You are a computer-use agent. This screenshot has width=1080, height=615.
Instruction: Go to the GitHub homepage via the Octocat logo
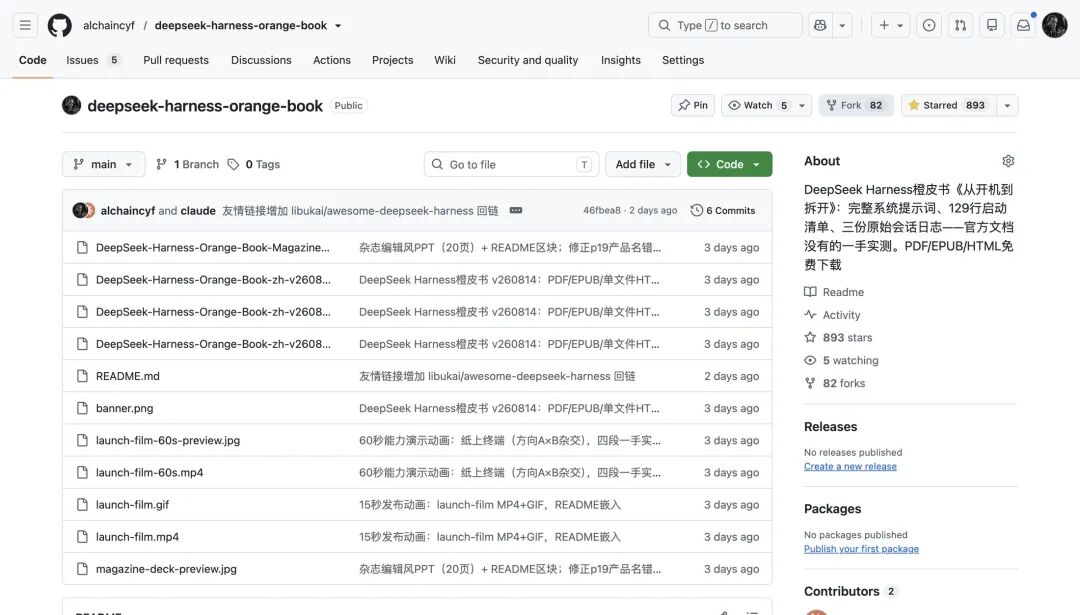59,25
